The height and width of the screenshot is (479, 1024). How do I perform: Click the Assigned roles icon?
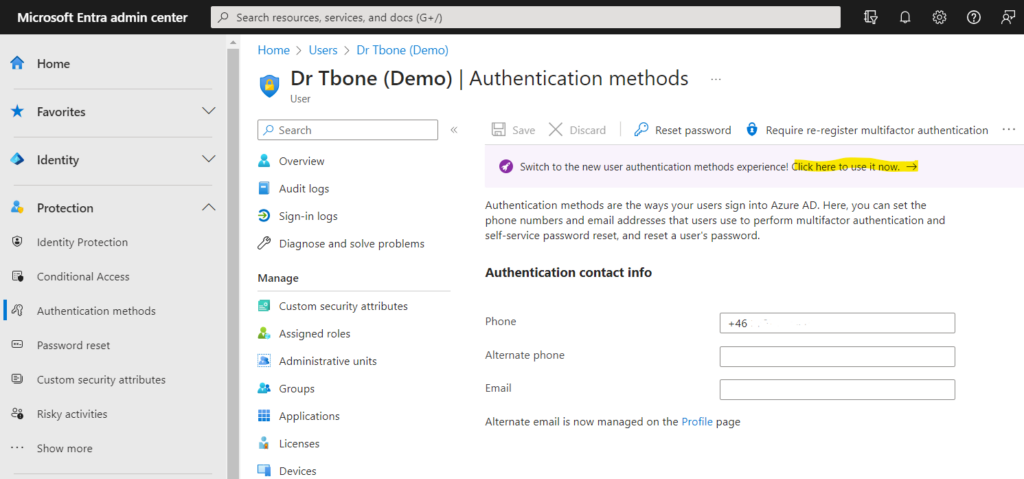coord(264,333)
